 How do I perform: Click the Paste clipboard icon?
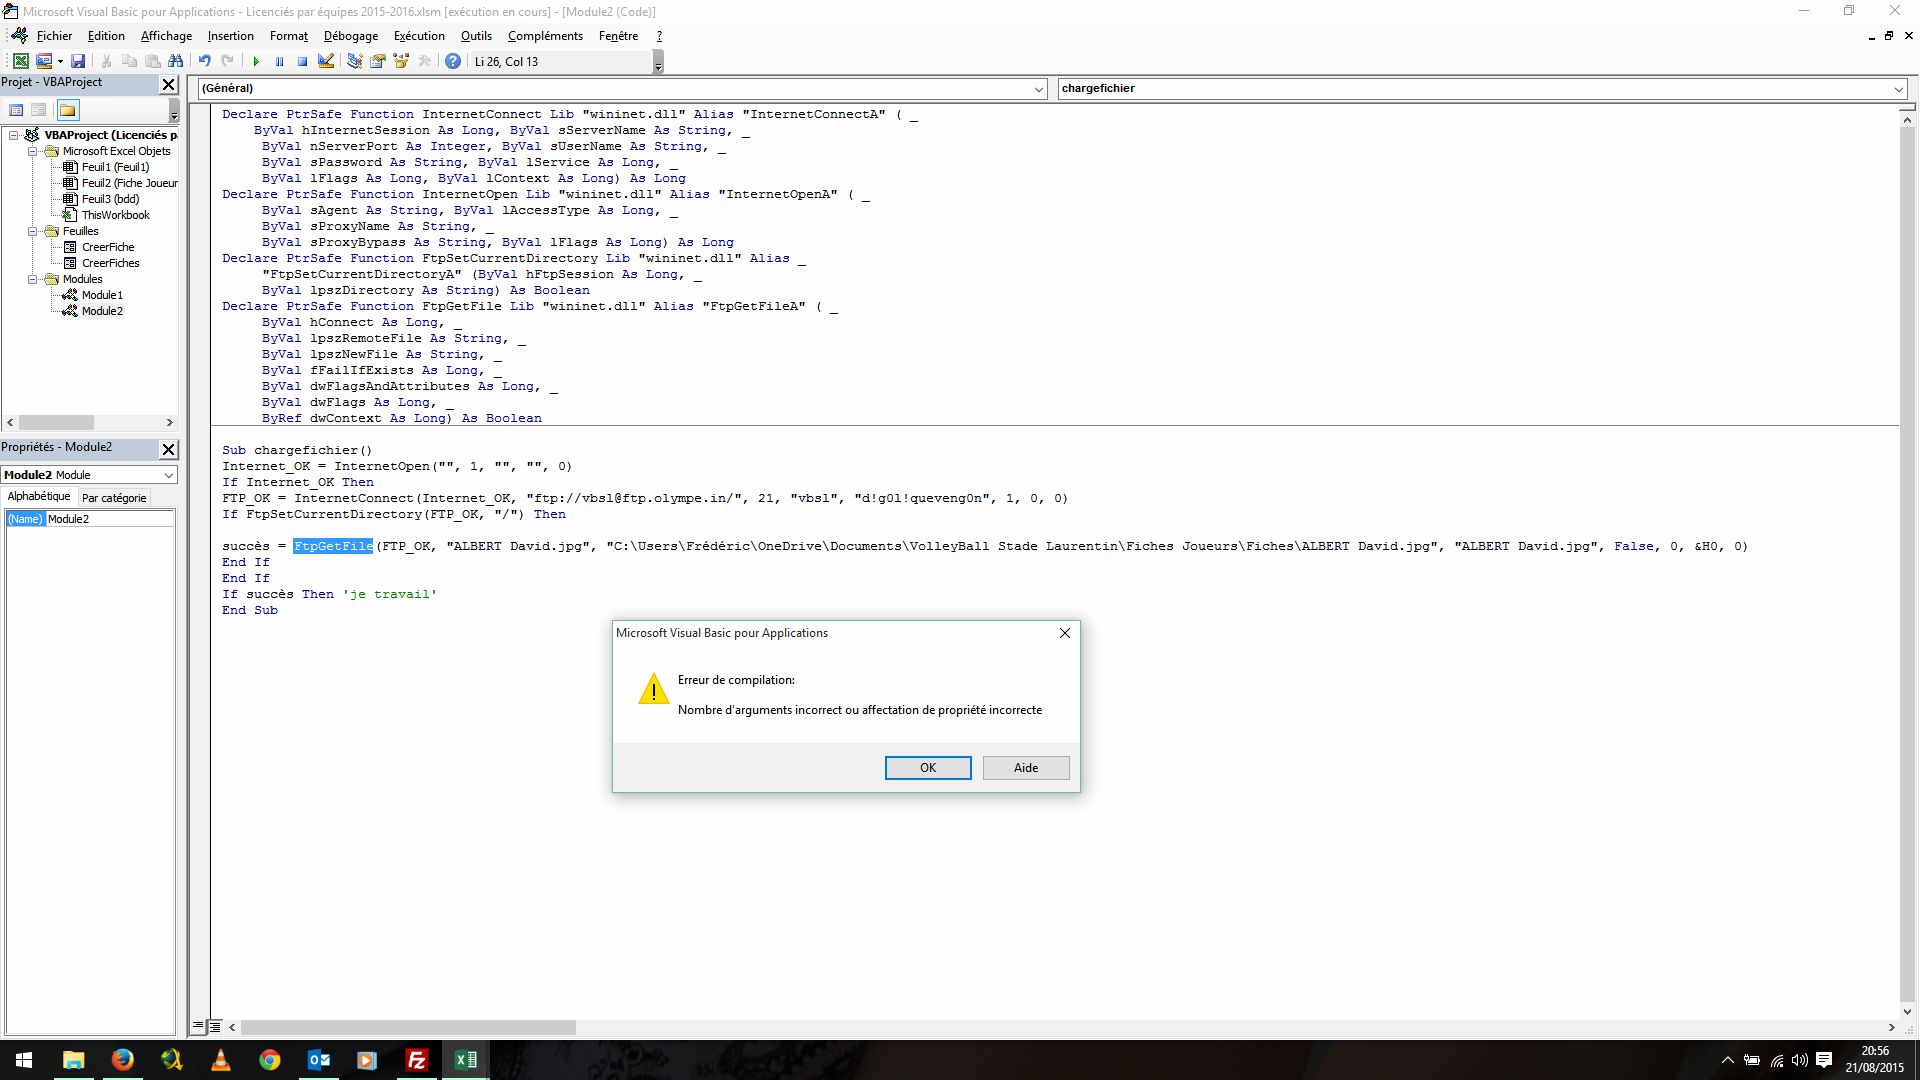click(x=152, y=61)
